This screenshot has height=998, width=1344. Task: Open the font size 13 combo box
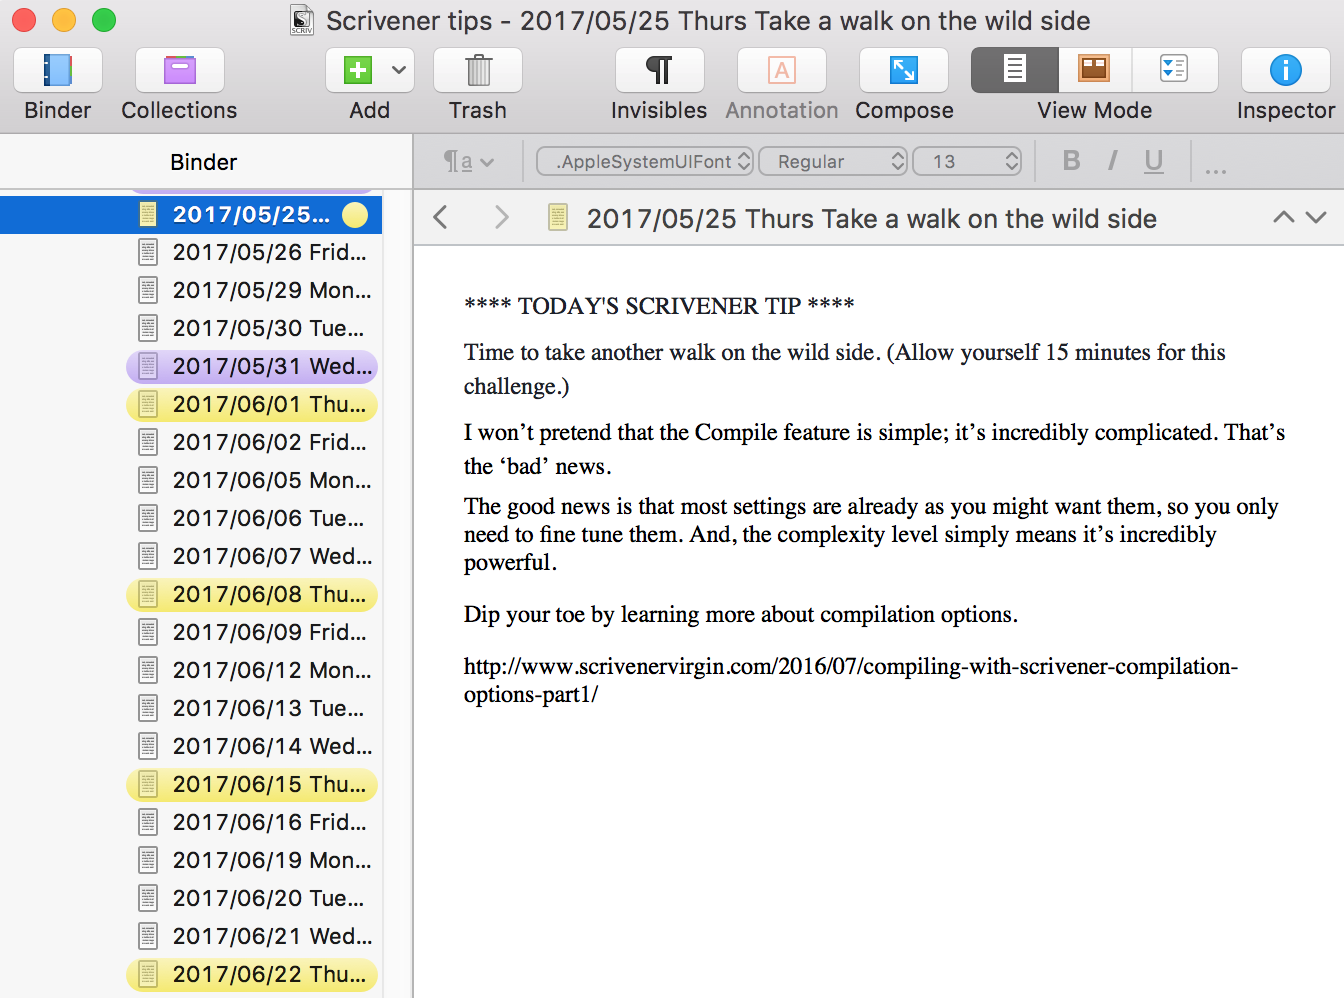coord(967,161)
